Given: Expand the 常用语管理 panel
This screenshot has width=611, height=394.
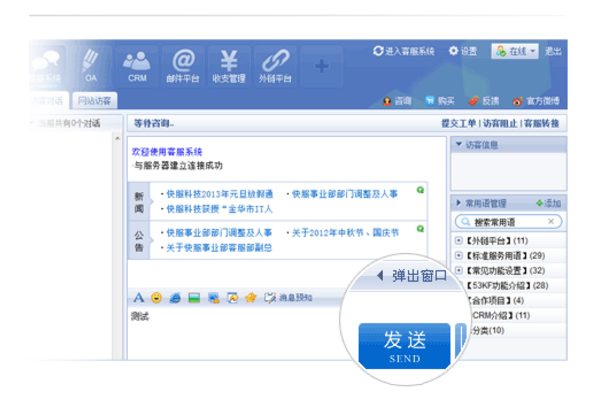Looking at the screenshot, I should (459, 203).
